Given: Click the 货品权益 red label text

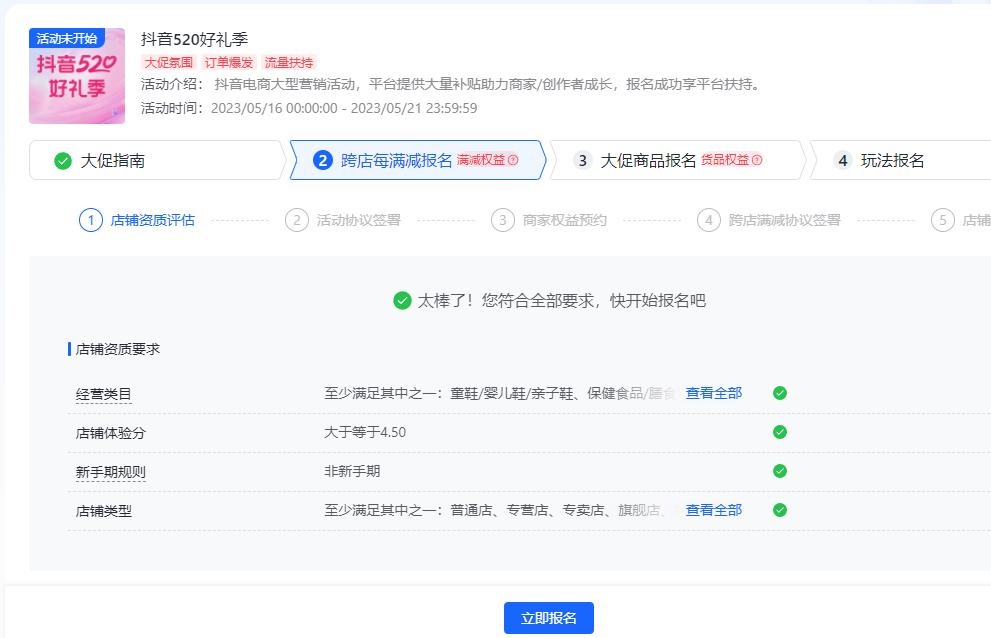Looking at the screenshot, I should 725,160.
